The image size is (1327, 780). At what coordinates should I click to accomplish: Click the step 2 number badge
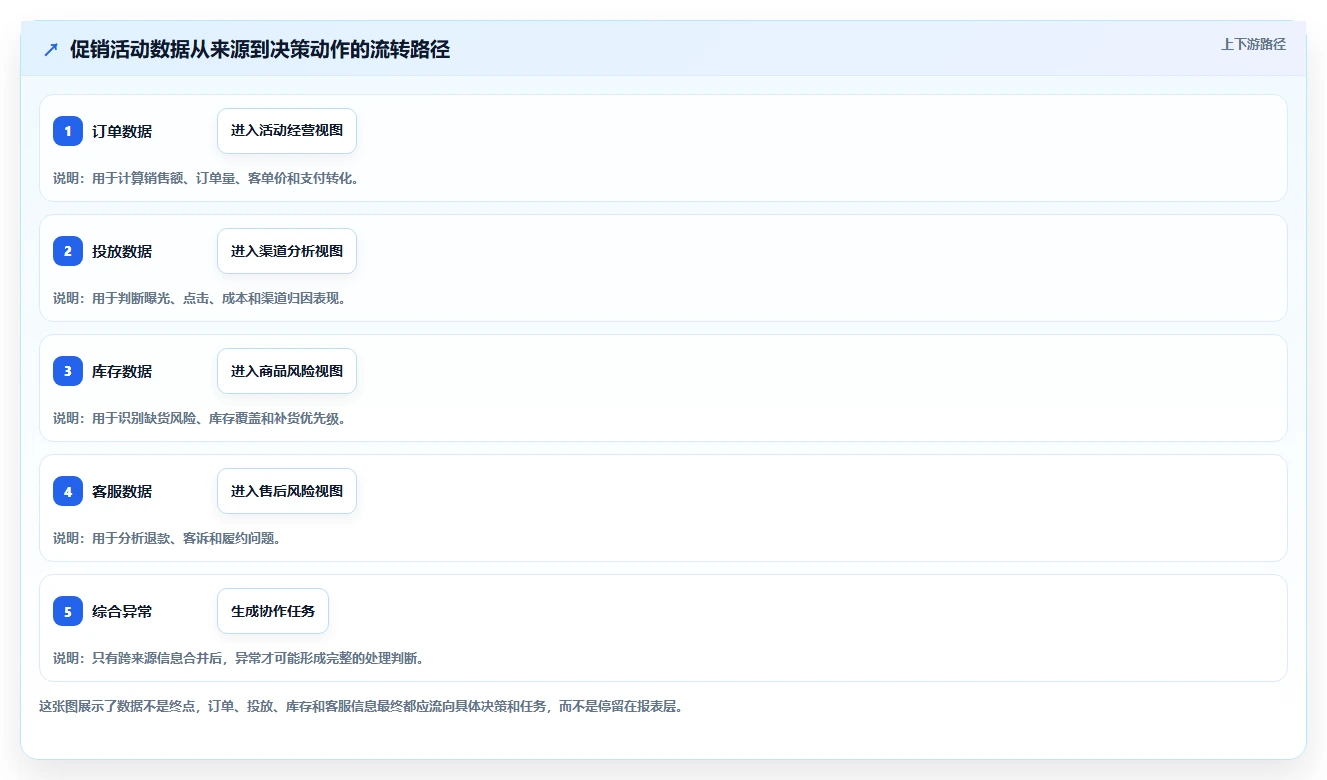coord(68,251)
